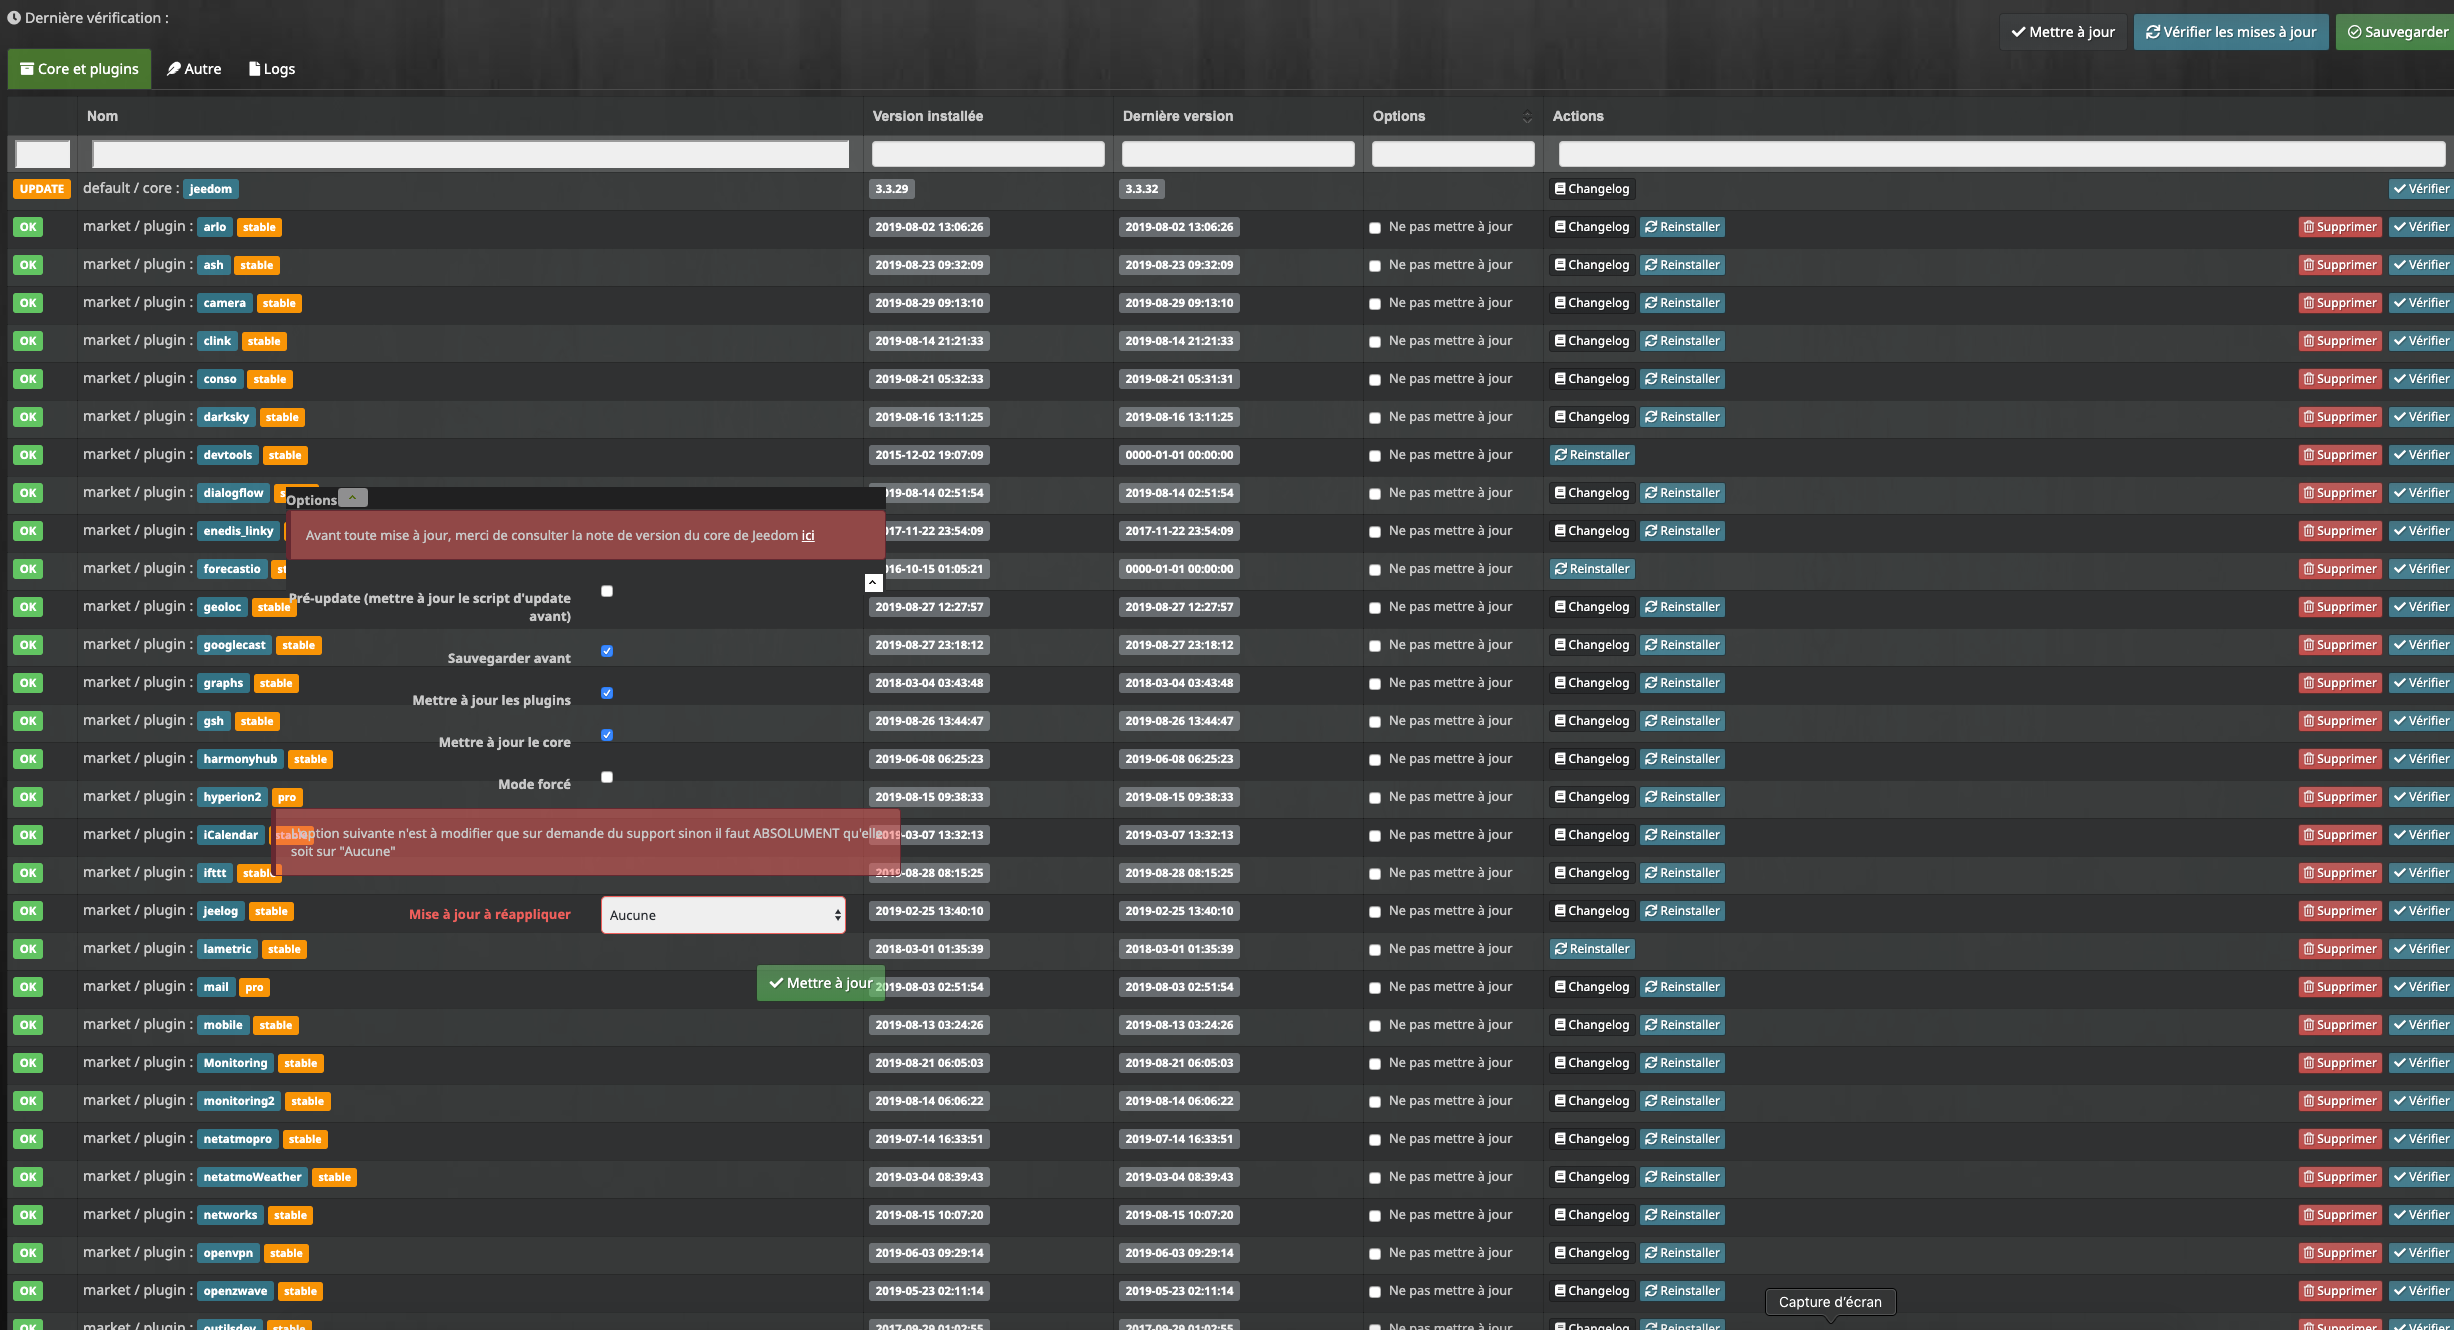Verify the openzwave plugin
The width and height of the screenshot is (2454, 1330).
[x=2421, y=1291]
